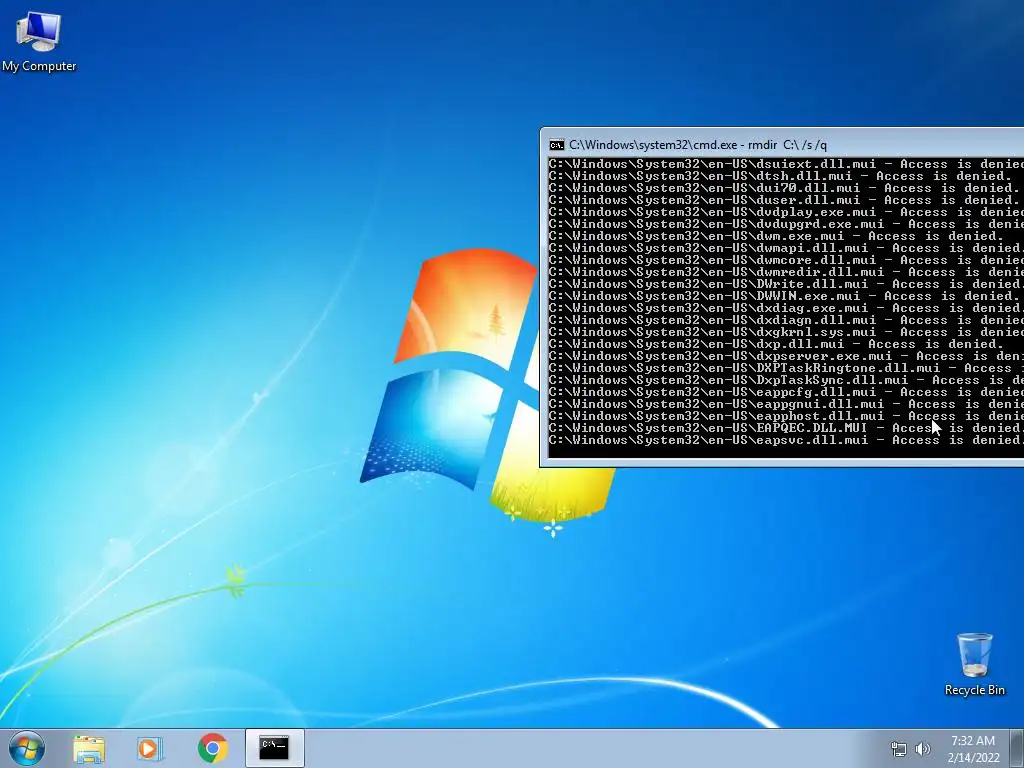Click the dxp.dll.mui output line

click(x=776, y=344)
